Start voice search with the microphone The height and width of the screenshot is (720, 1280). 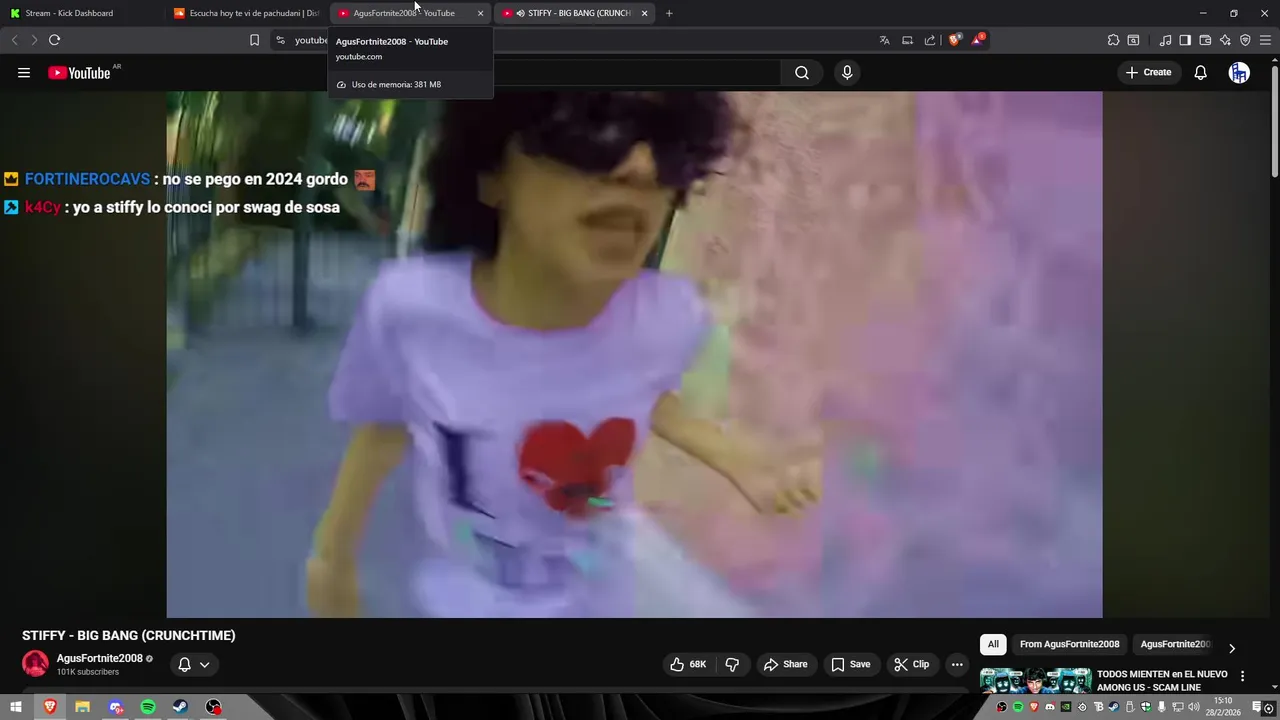(x=847, y=72)
